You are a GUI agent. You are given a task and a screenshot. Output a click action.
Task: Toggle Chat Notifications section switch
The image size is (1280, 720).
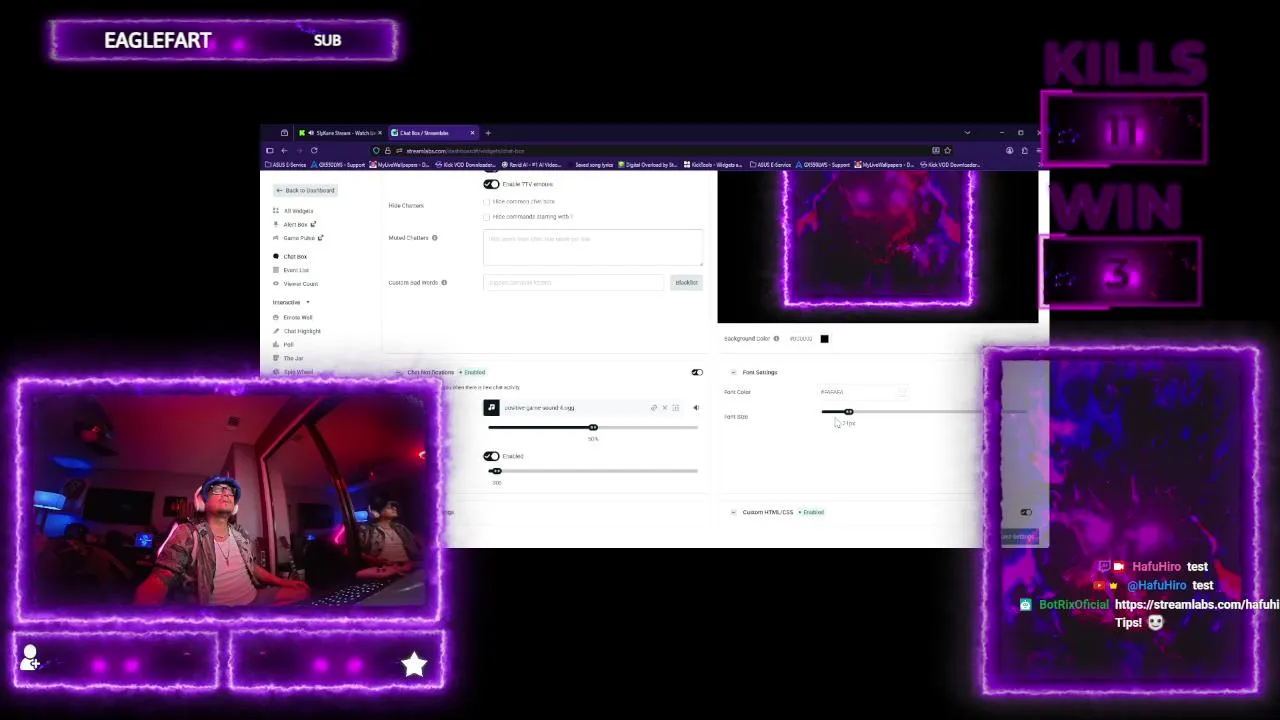[697, 372]
